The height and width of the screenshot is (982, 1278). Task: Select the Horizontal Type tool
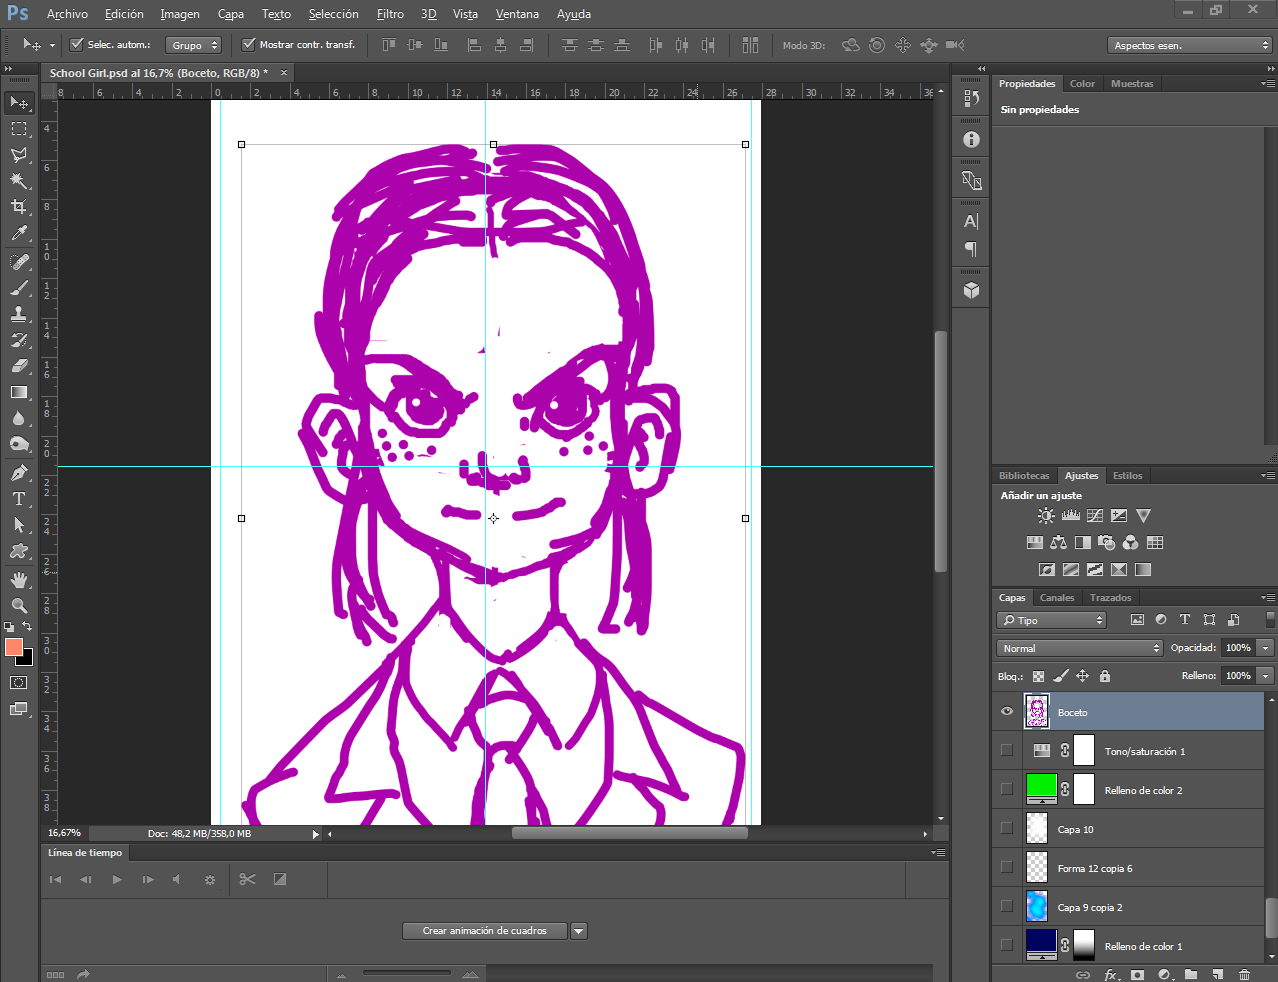pos(19,499)
